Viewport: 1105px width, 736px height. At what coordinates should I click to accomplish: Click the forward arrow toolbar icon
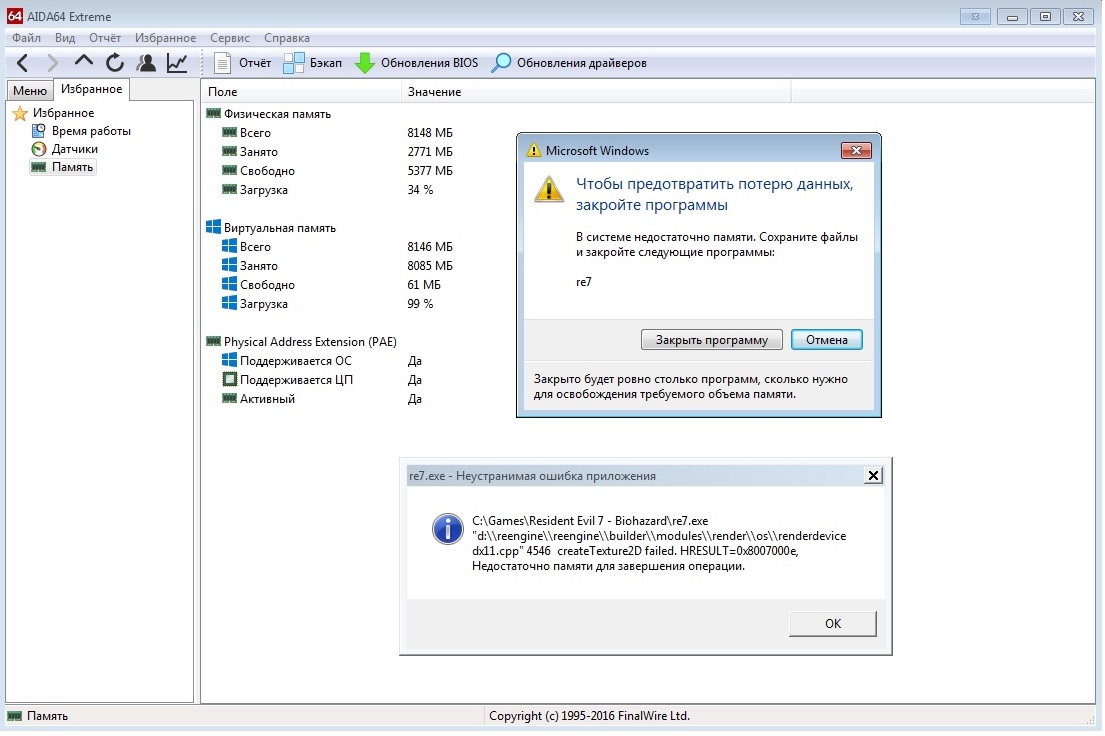pos(52,63)
